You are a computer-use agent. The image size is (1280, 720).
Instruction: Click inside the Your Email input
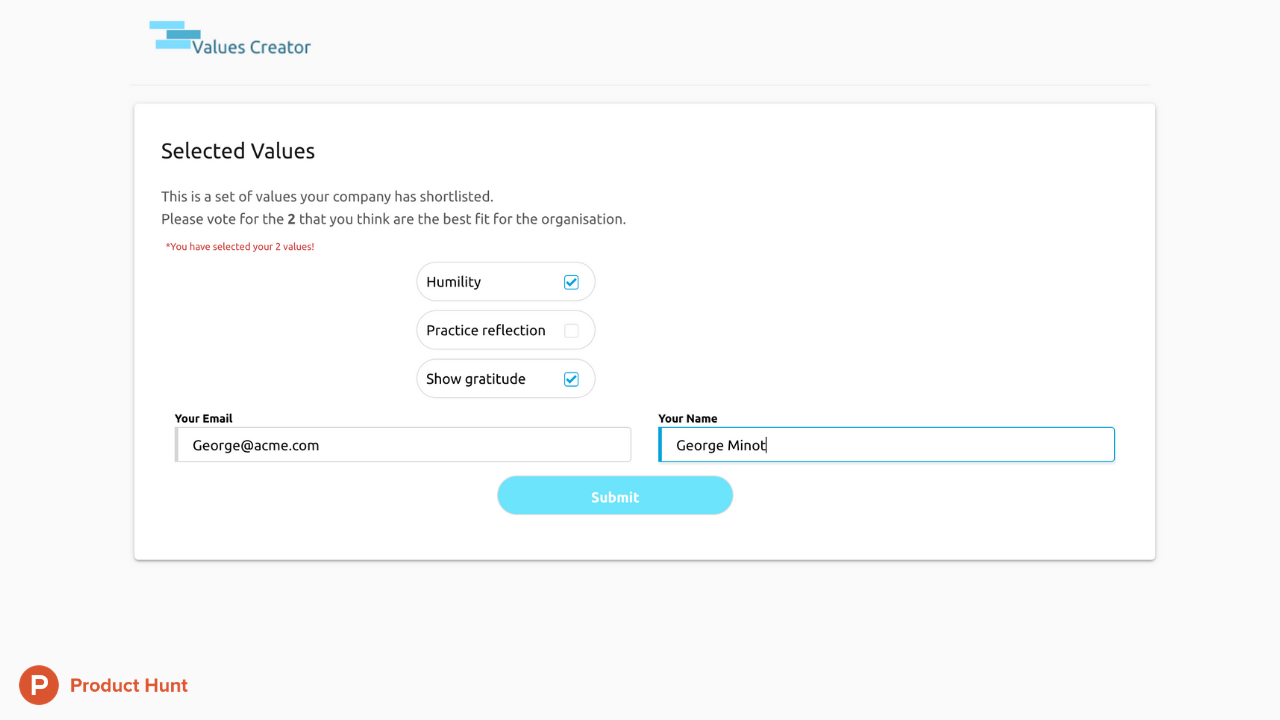402,444
